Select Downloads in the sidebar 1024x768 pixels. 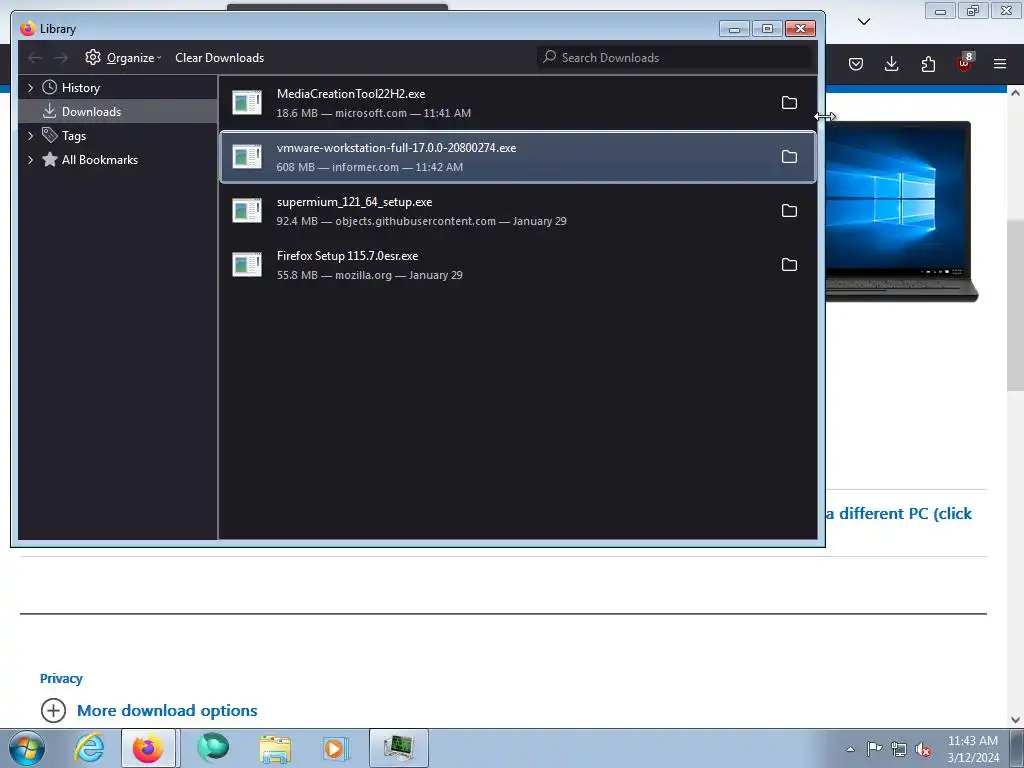click(91, 112)
